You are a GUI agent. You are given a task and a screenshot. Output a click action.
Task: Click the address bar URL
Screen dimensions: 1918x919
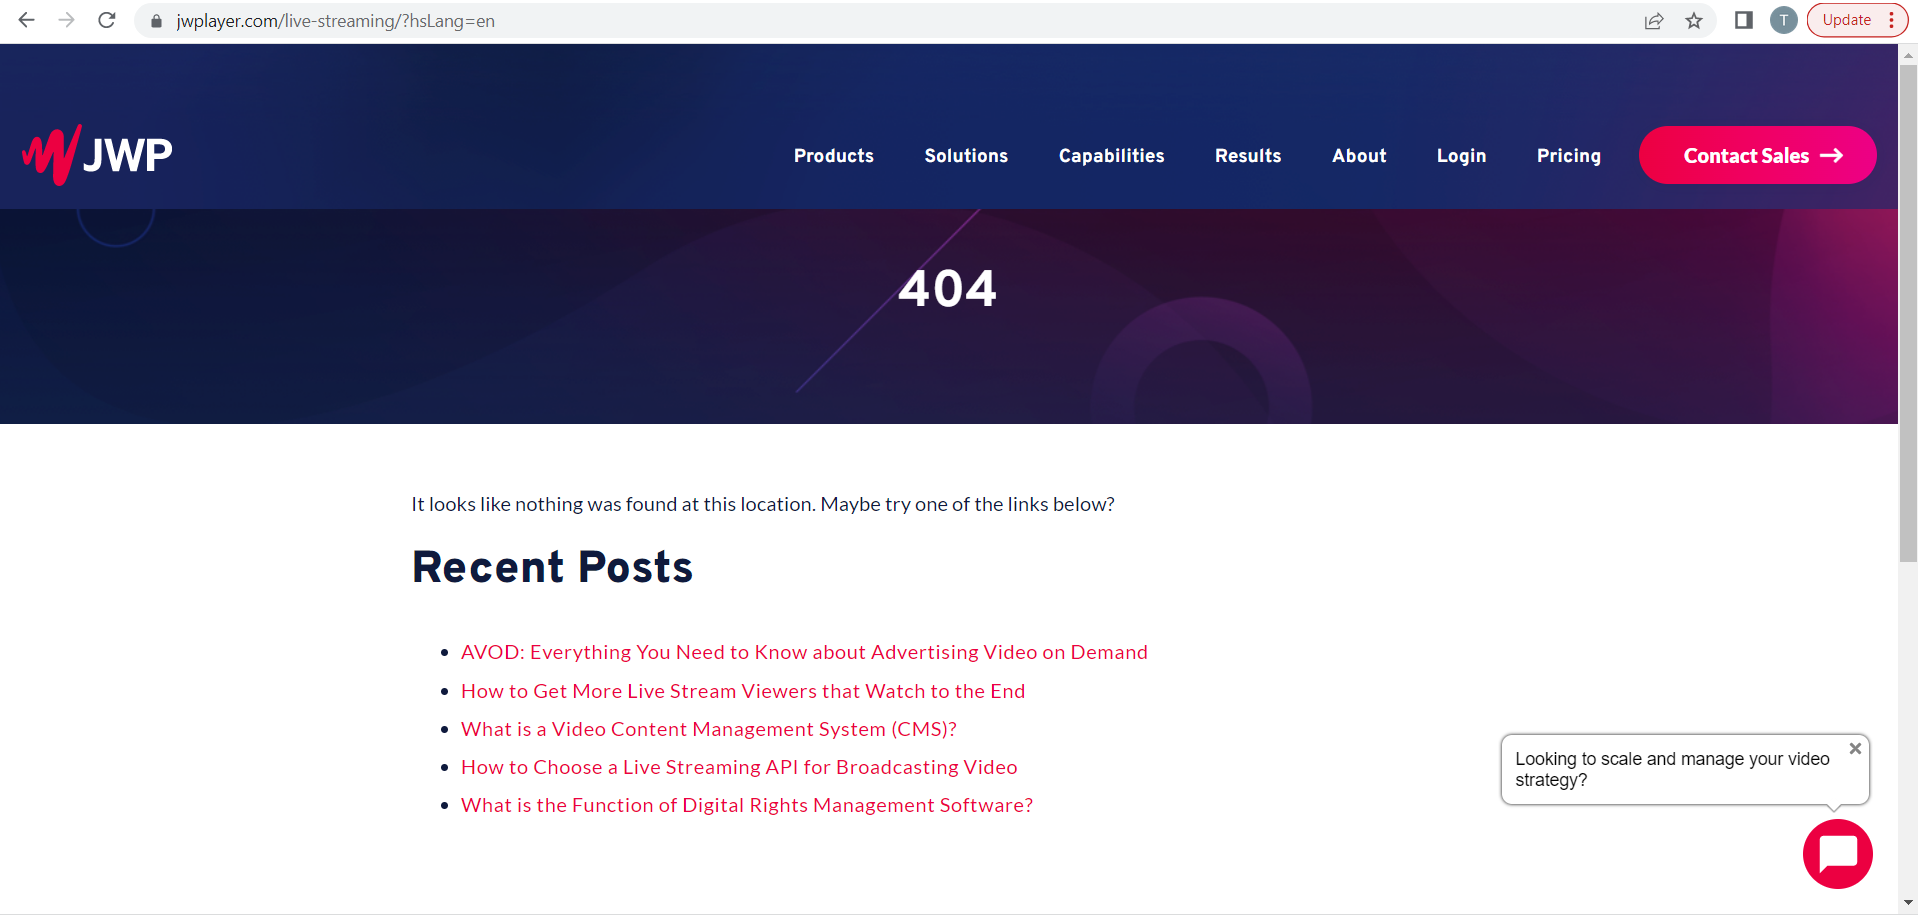[x=336, y=21]
